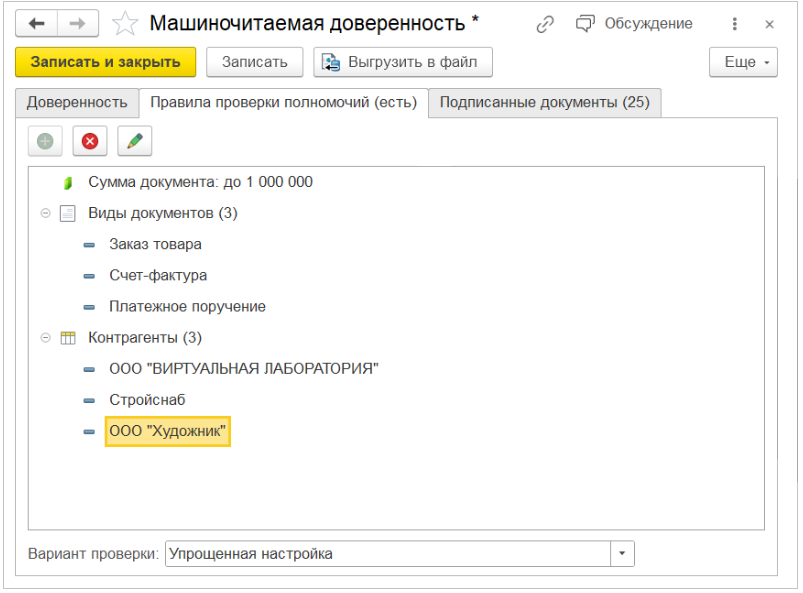The image size is (803, 593).
Task: Click the forward navigation arrow
Action: (x=78, y=23)
